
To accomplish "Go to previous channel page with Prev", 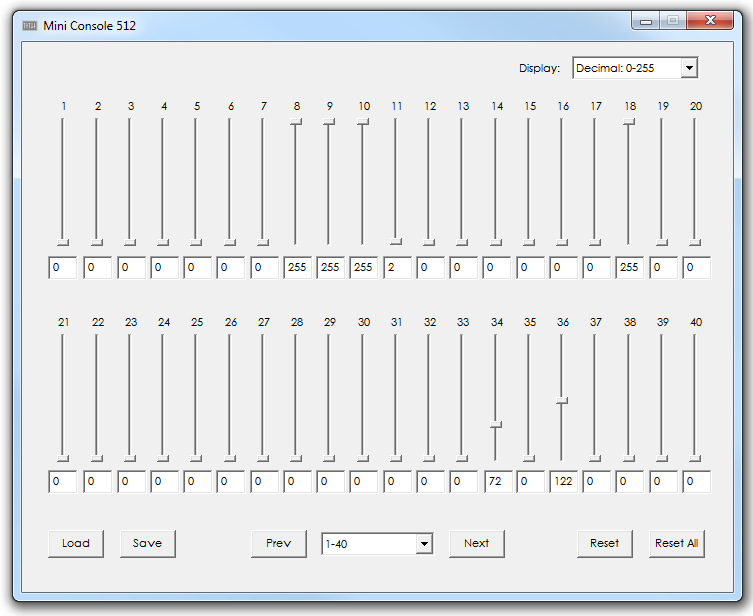I will coord(279,543).
